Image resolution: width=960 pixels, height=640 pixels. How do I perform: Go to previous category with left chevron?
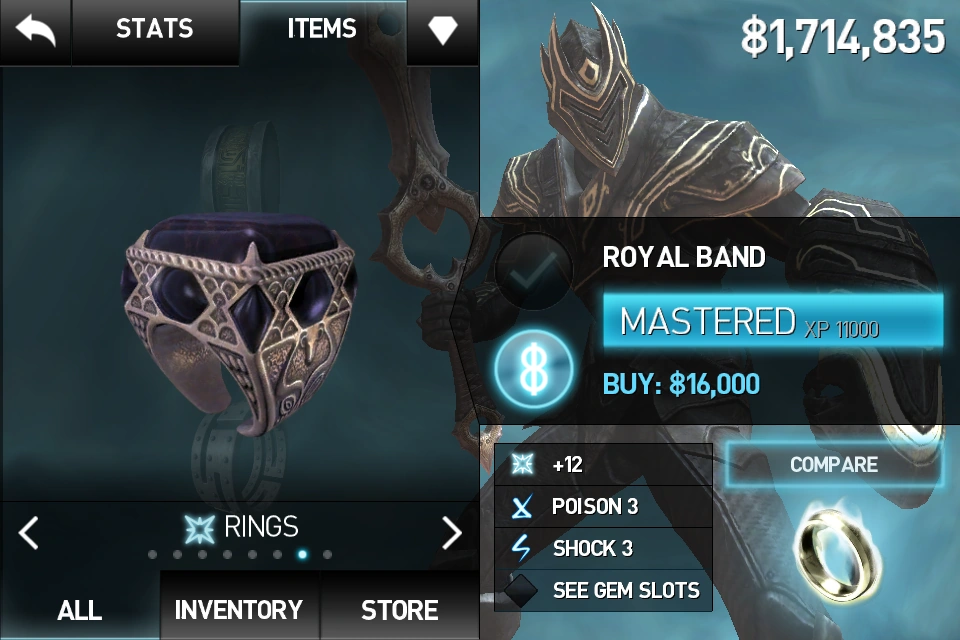[28, 532]
